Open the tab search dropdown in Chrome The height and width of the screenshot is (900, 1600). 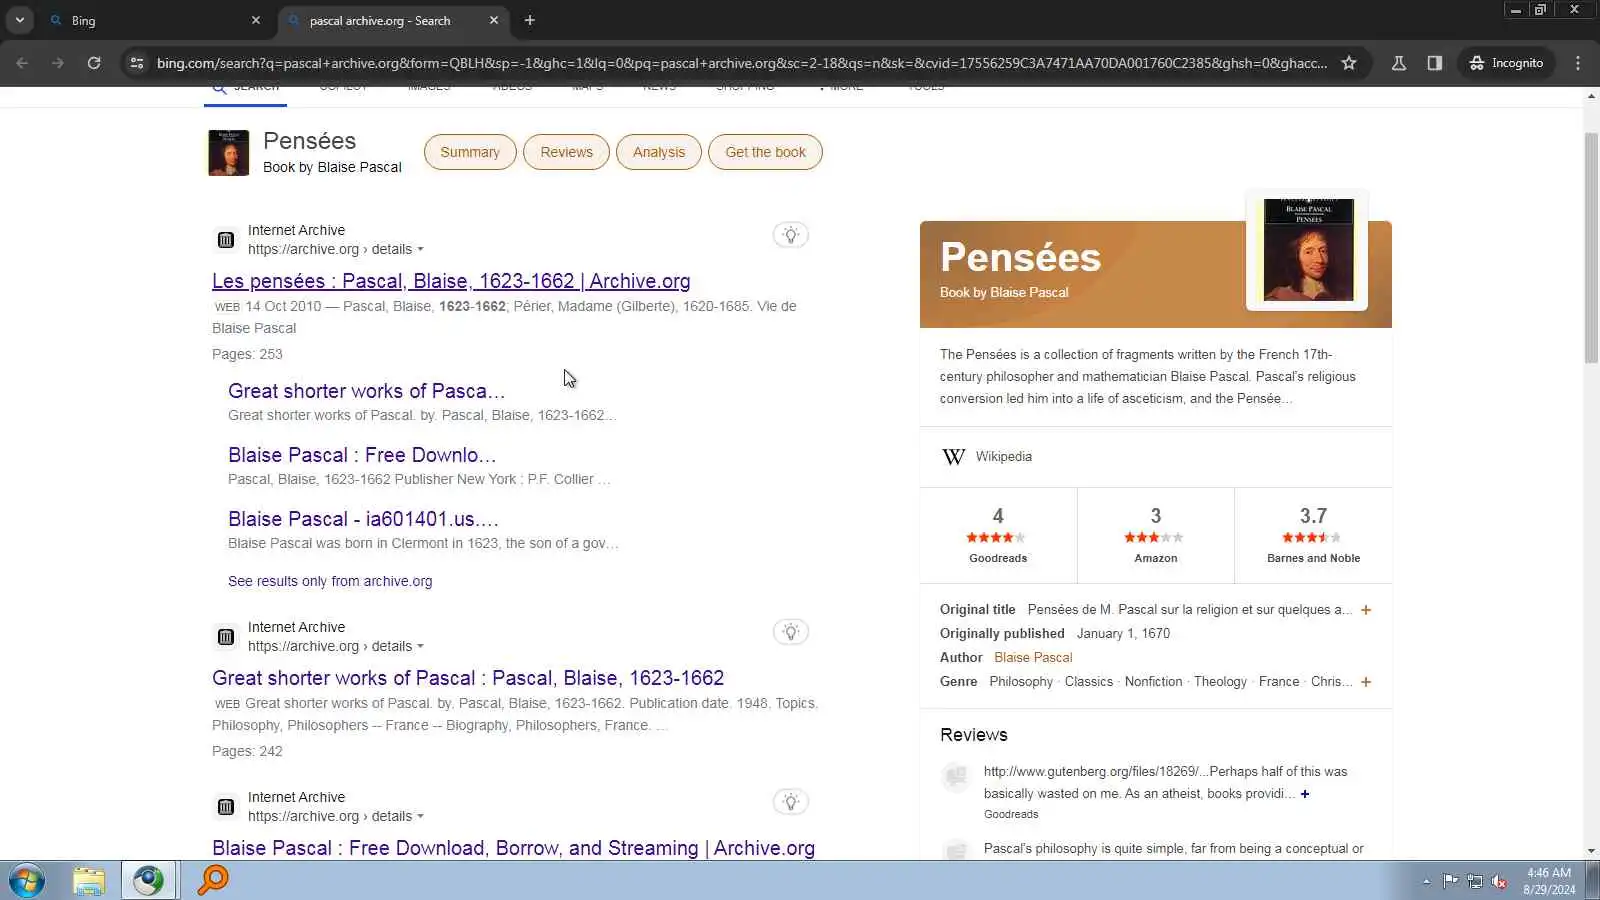20,20
